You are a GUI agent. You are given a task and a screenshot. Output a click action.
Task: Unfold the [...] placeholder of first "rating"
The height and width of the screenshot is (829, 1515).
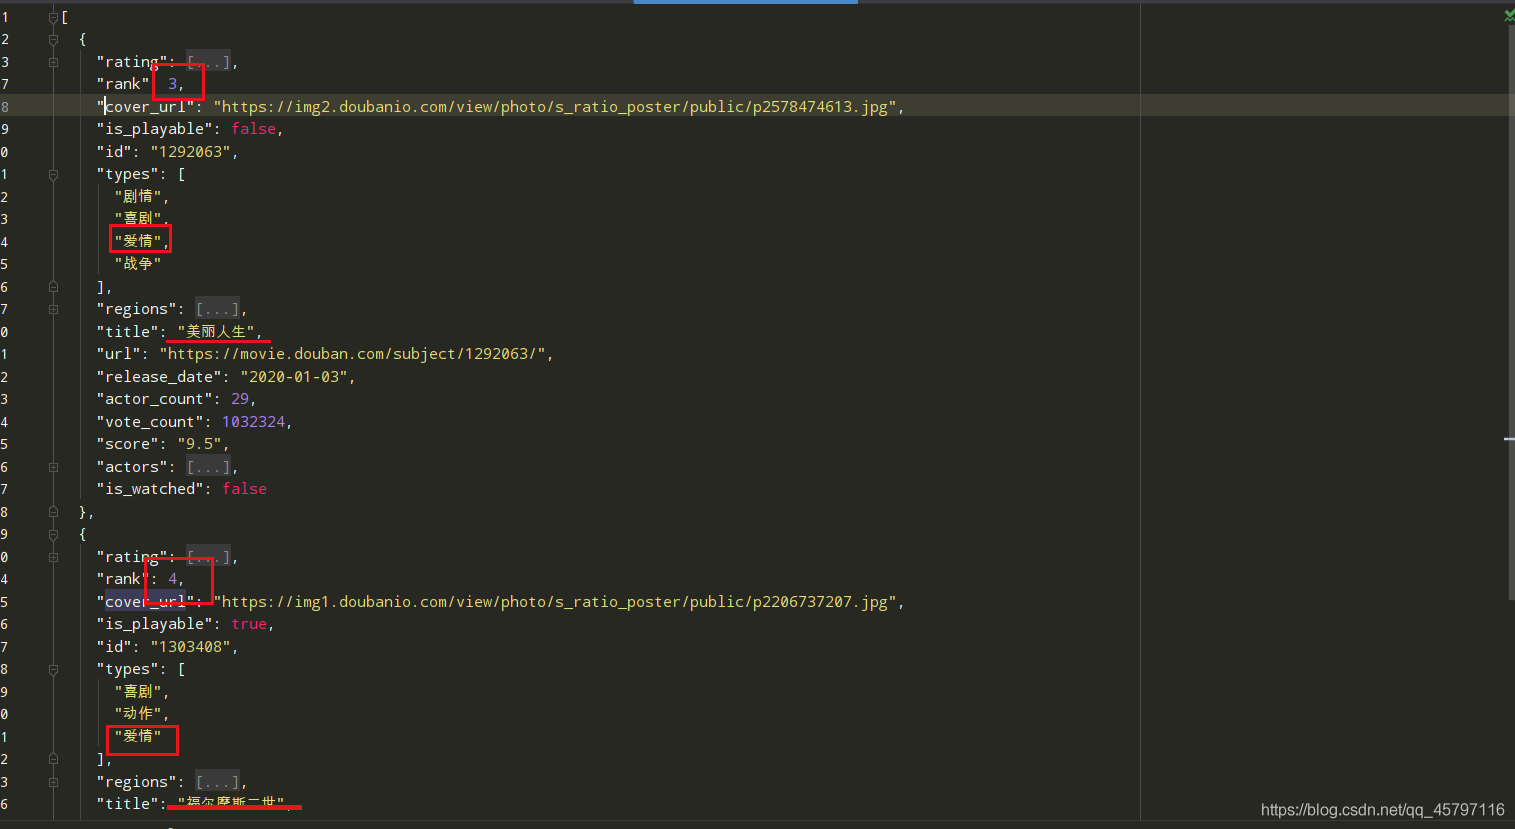(x=208, y=62)
